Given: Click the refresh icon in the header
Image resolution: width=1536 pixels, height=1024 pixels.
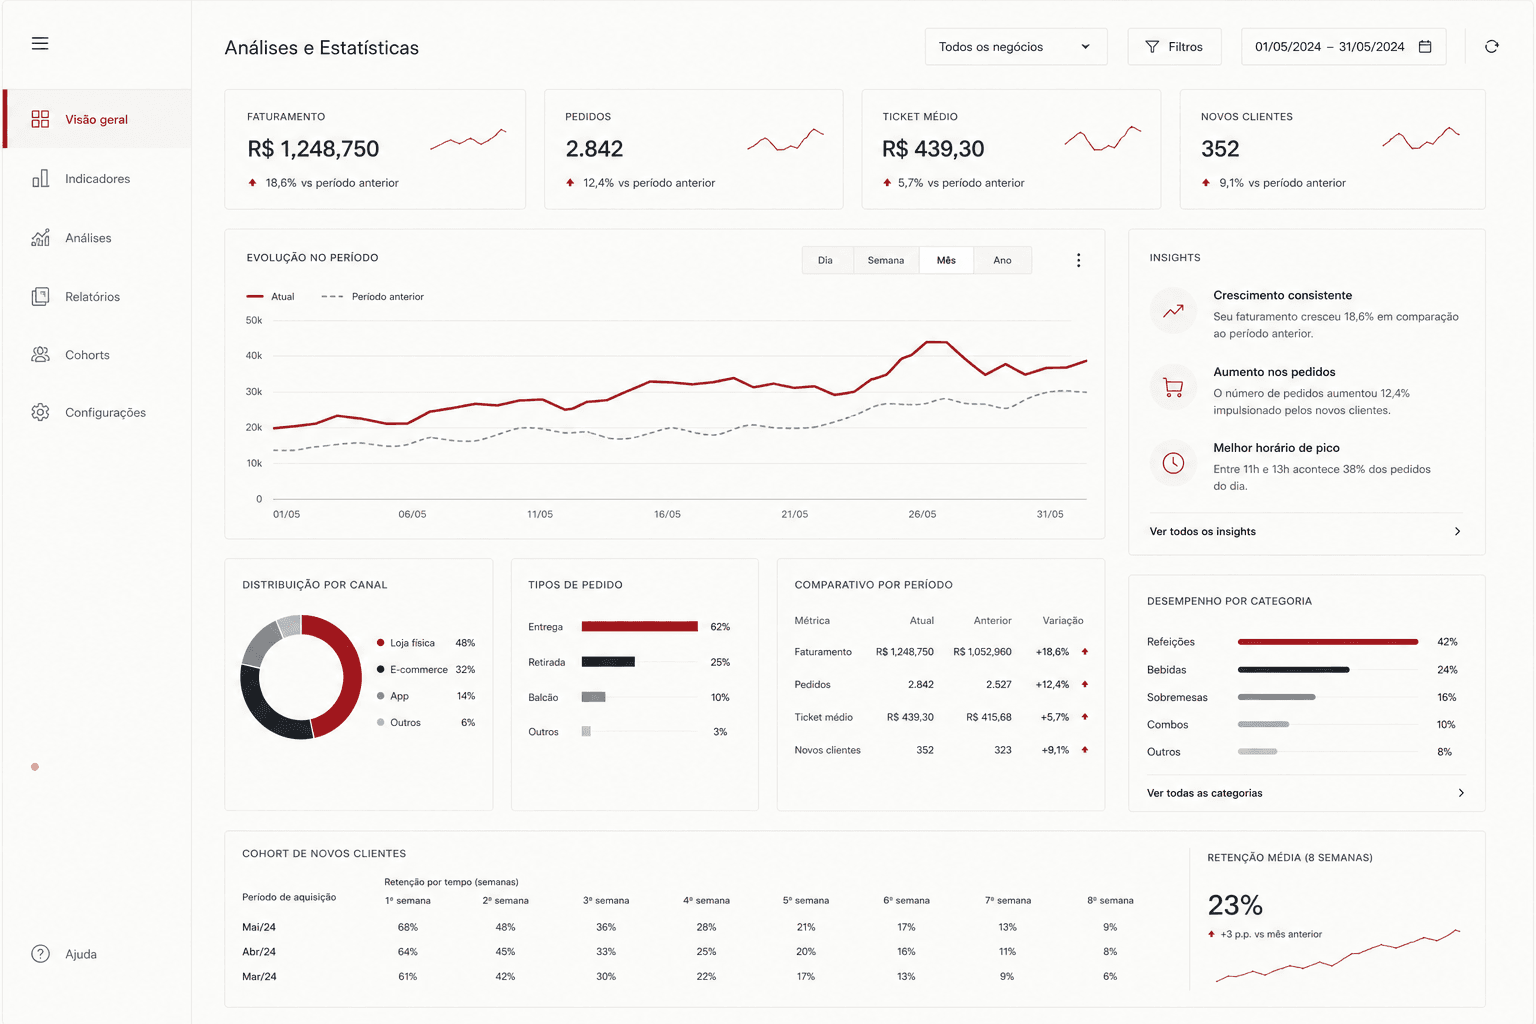Looking at the screenshot, I should [1492, 47].
